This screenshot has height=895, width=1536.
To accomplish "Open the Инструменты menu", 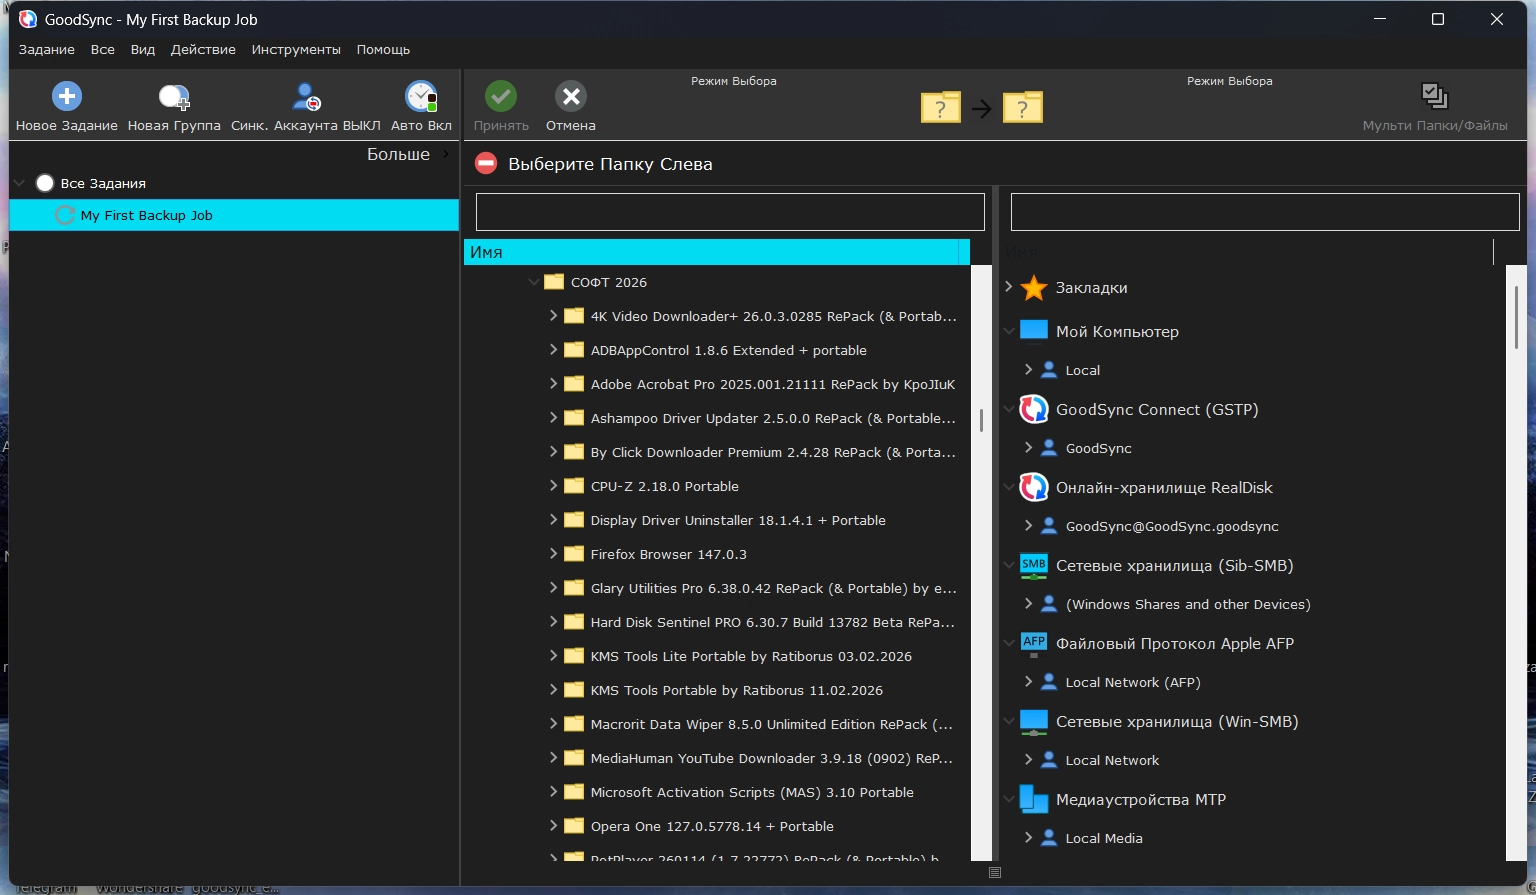I will pos(296,49).
